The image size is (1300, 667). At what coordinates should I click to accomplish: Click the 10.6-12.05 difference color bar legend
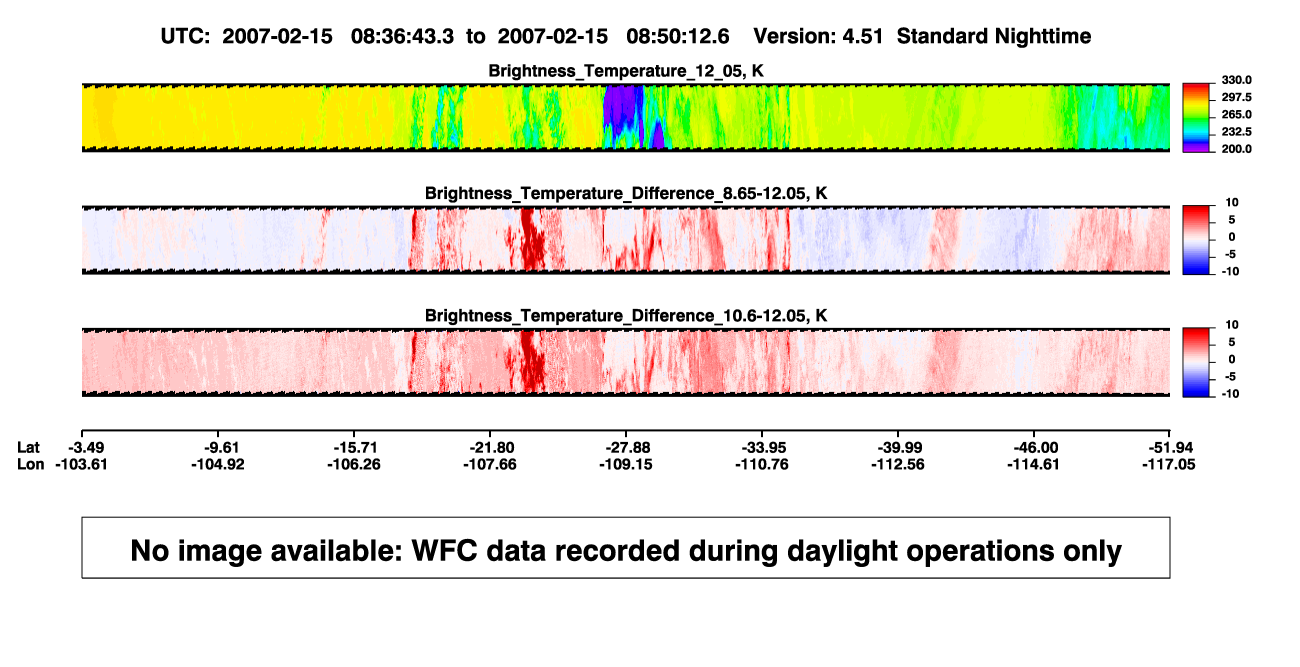[x=1198, y=362]
